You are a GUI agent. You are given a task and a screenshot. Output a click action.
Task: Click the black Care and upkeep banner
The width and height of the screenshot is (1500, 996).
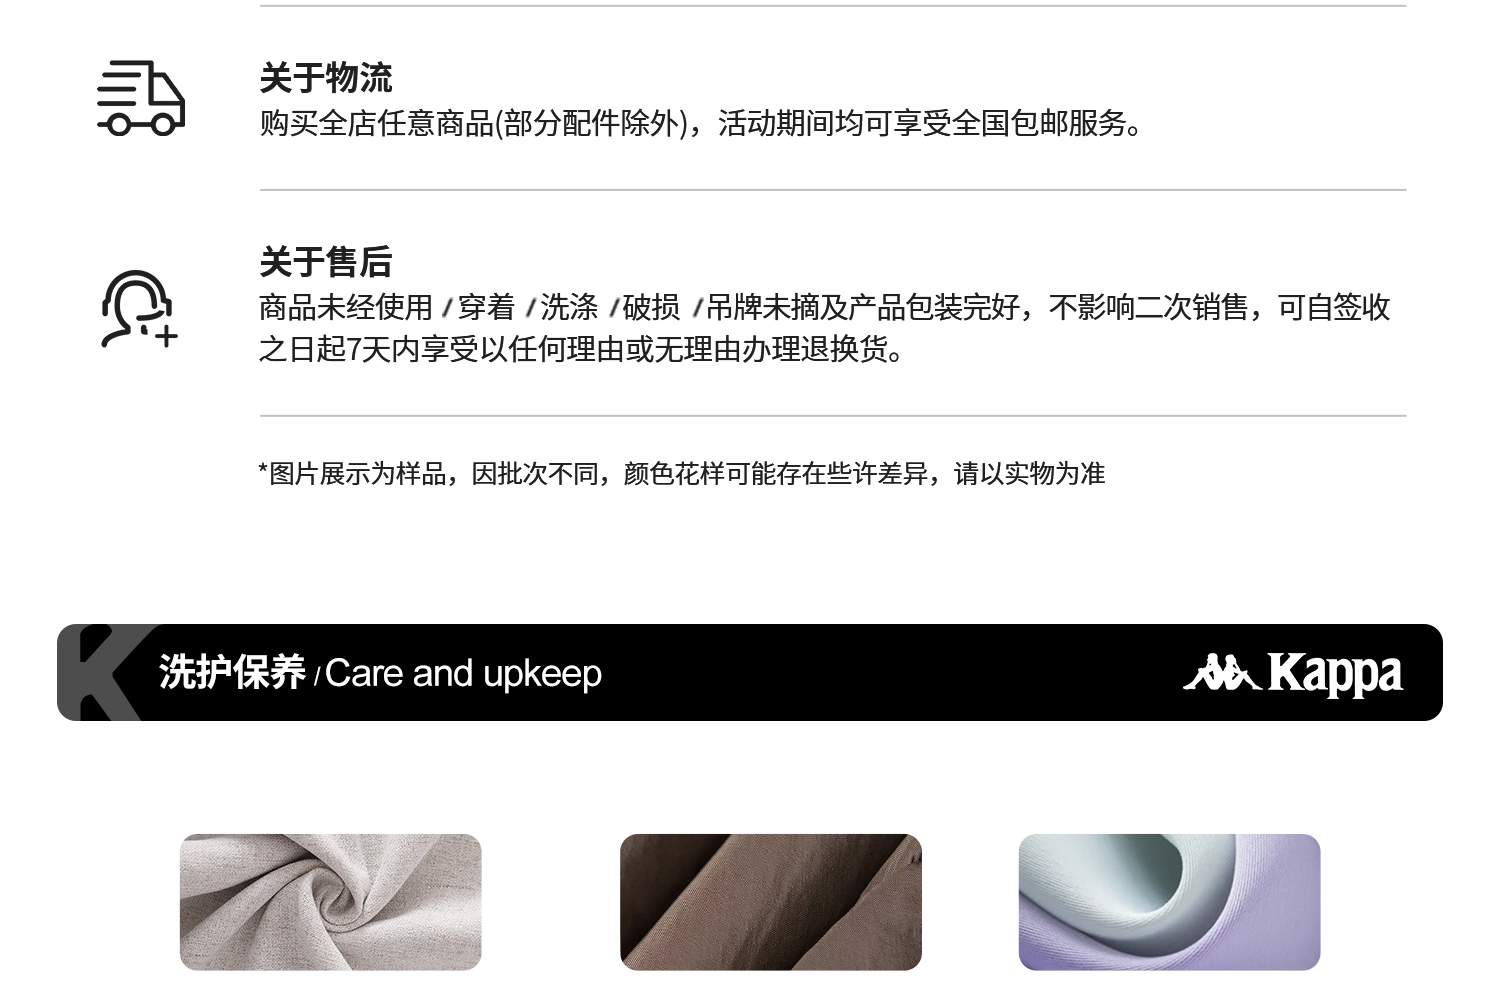[x=750, y=672]
